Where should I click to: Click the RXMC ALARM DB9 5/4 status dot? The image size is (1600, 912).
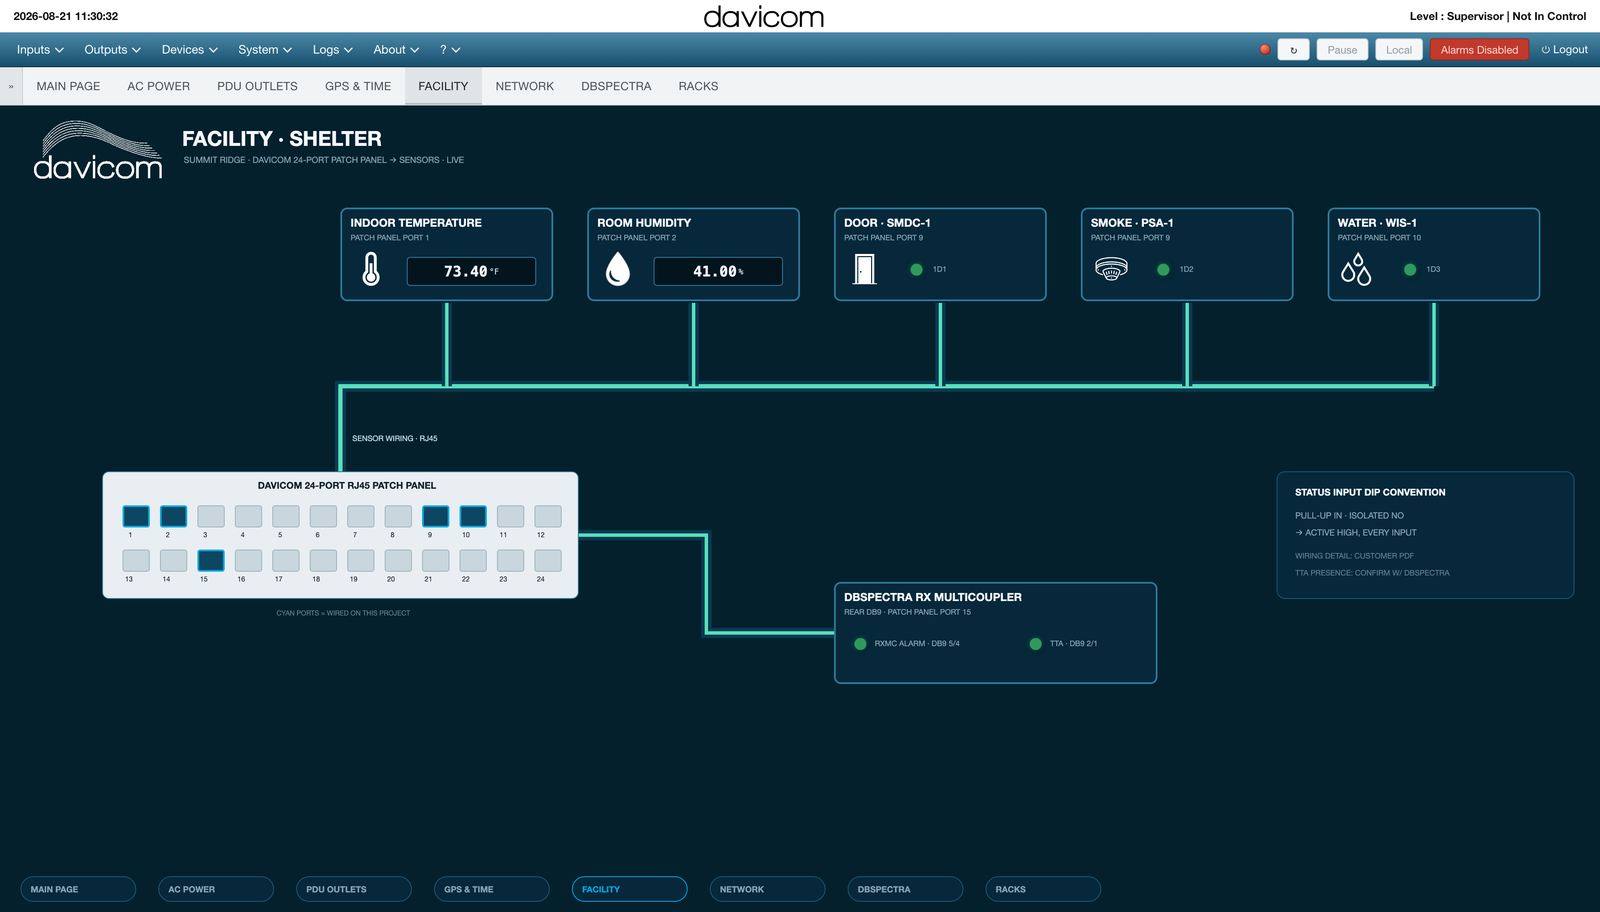tap(860, 644)
